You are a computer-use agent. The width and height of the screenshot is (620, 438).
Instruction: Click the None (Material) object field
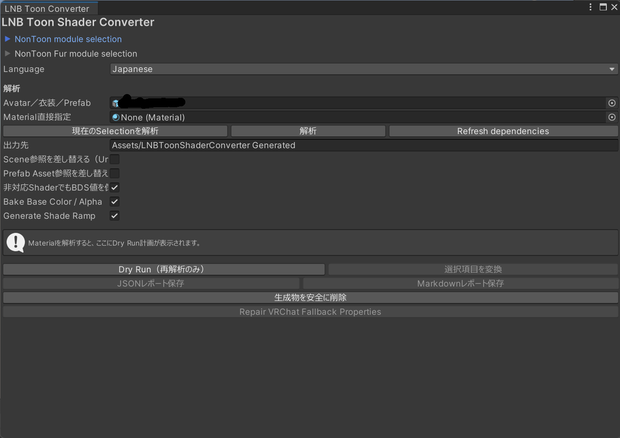(x=358, y=117)
